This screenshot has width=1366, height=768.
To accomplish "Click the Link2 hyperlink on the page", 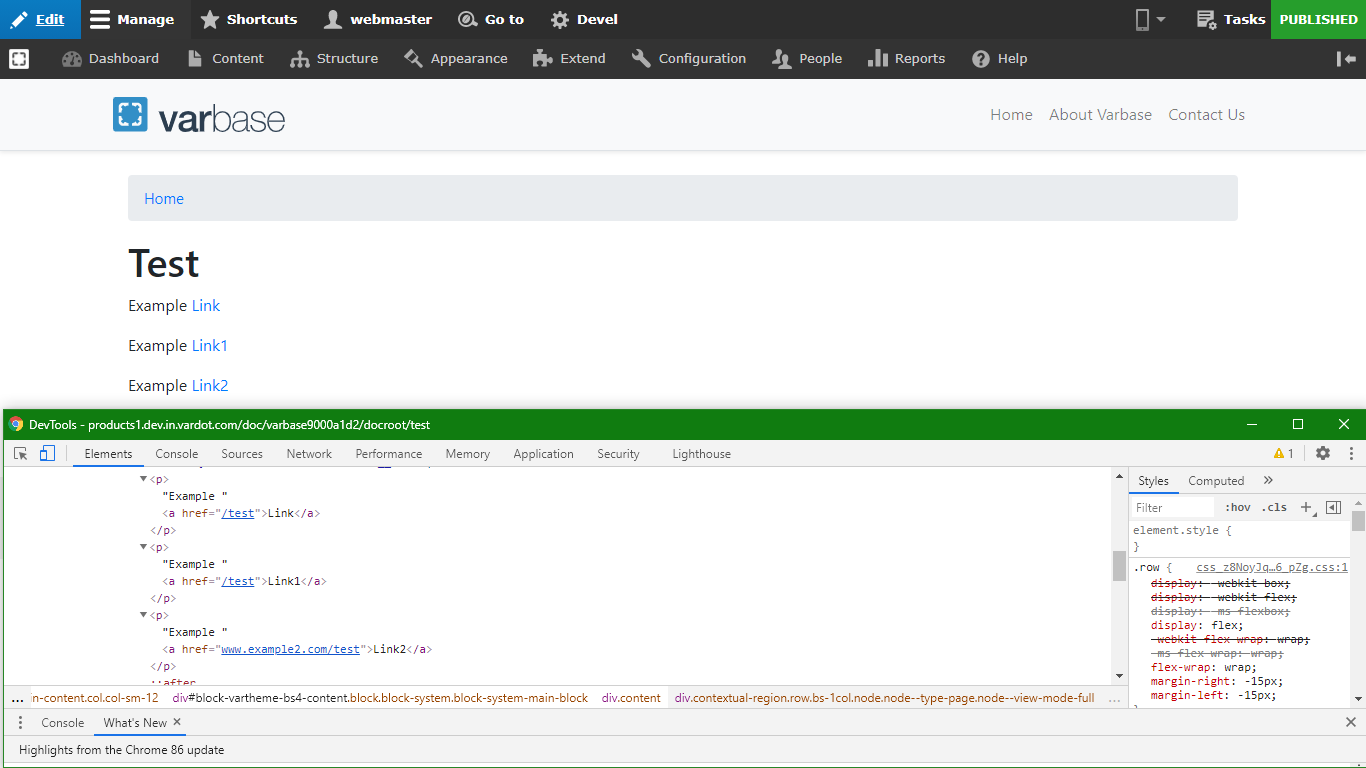I will [210, 386].
